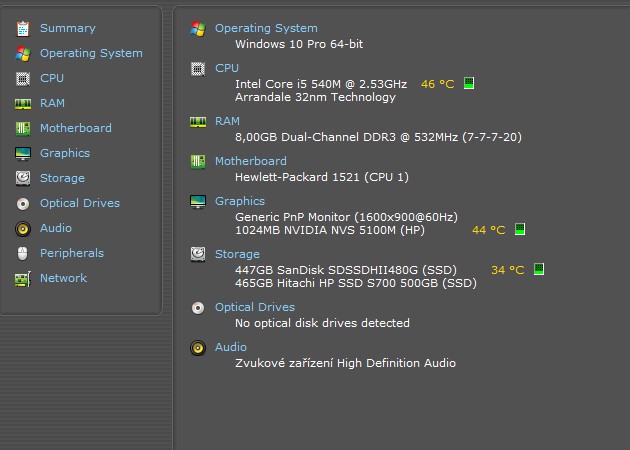Click the Audio speaker icon in sidebar

[23, 229]
